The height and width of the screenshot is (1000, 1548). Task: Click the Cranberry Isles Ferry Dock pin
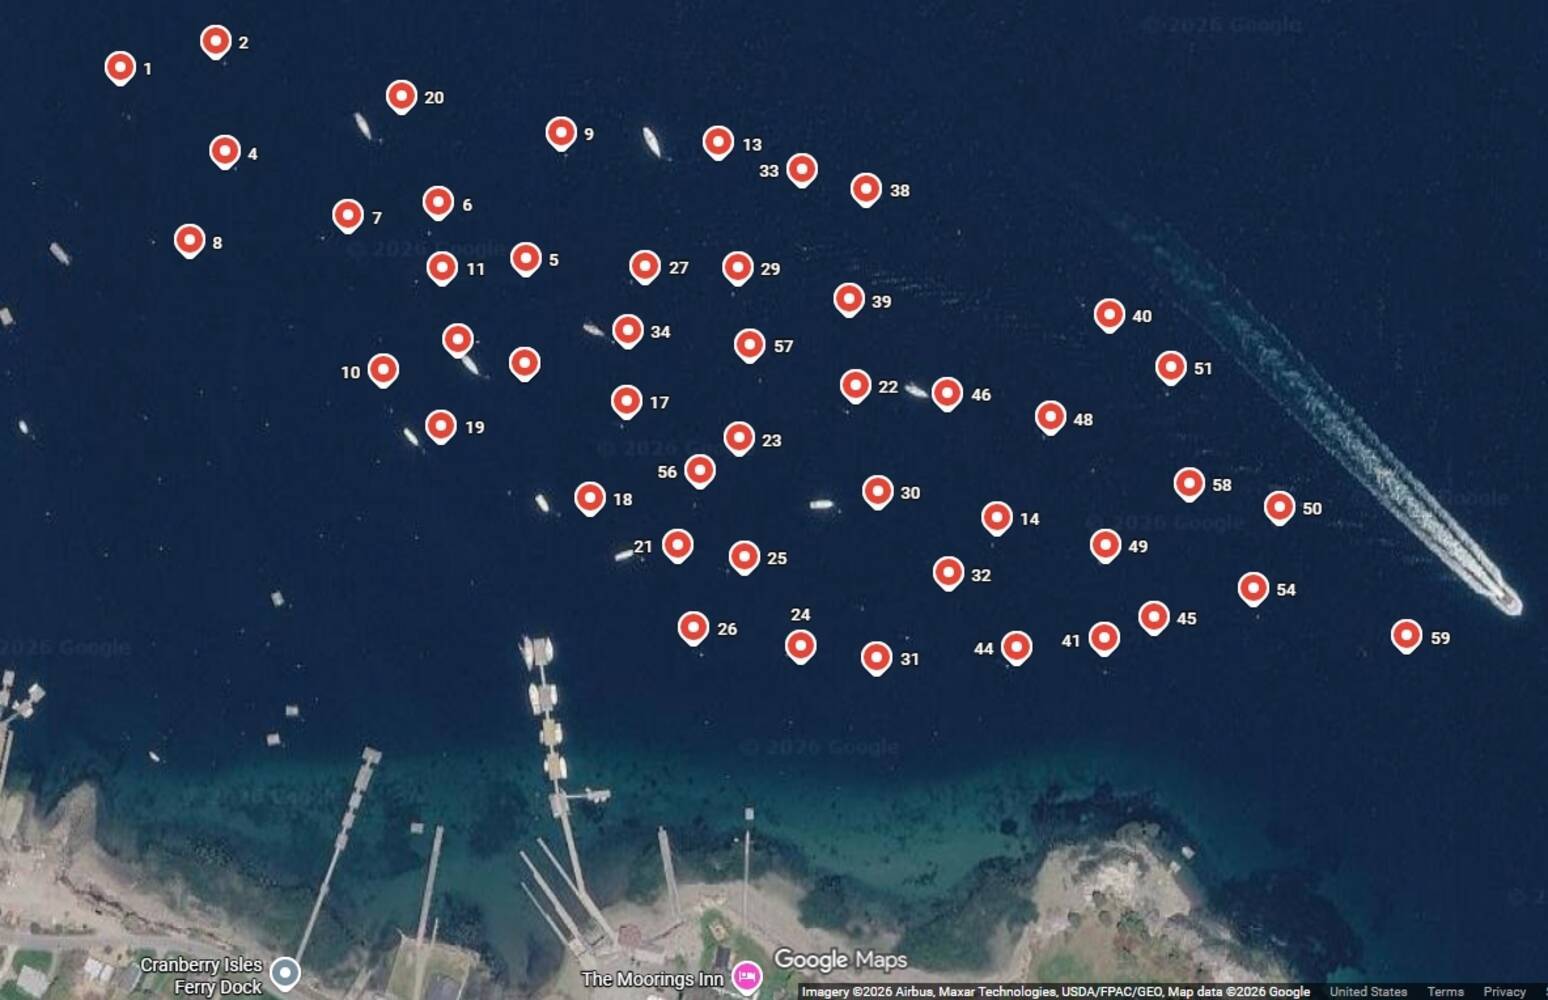285,973
